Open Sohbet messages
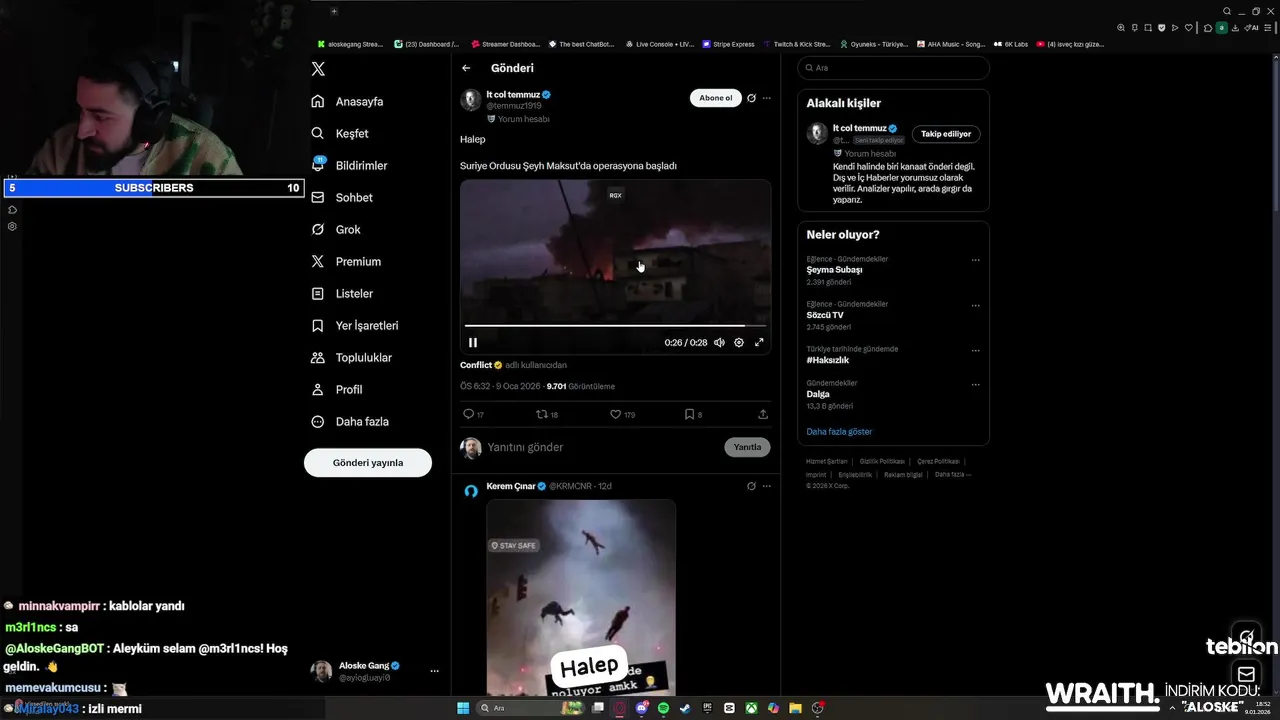1280x720 pixels. (341, 198)
